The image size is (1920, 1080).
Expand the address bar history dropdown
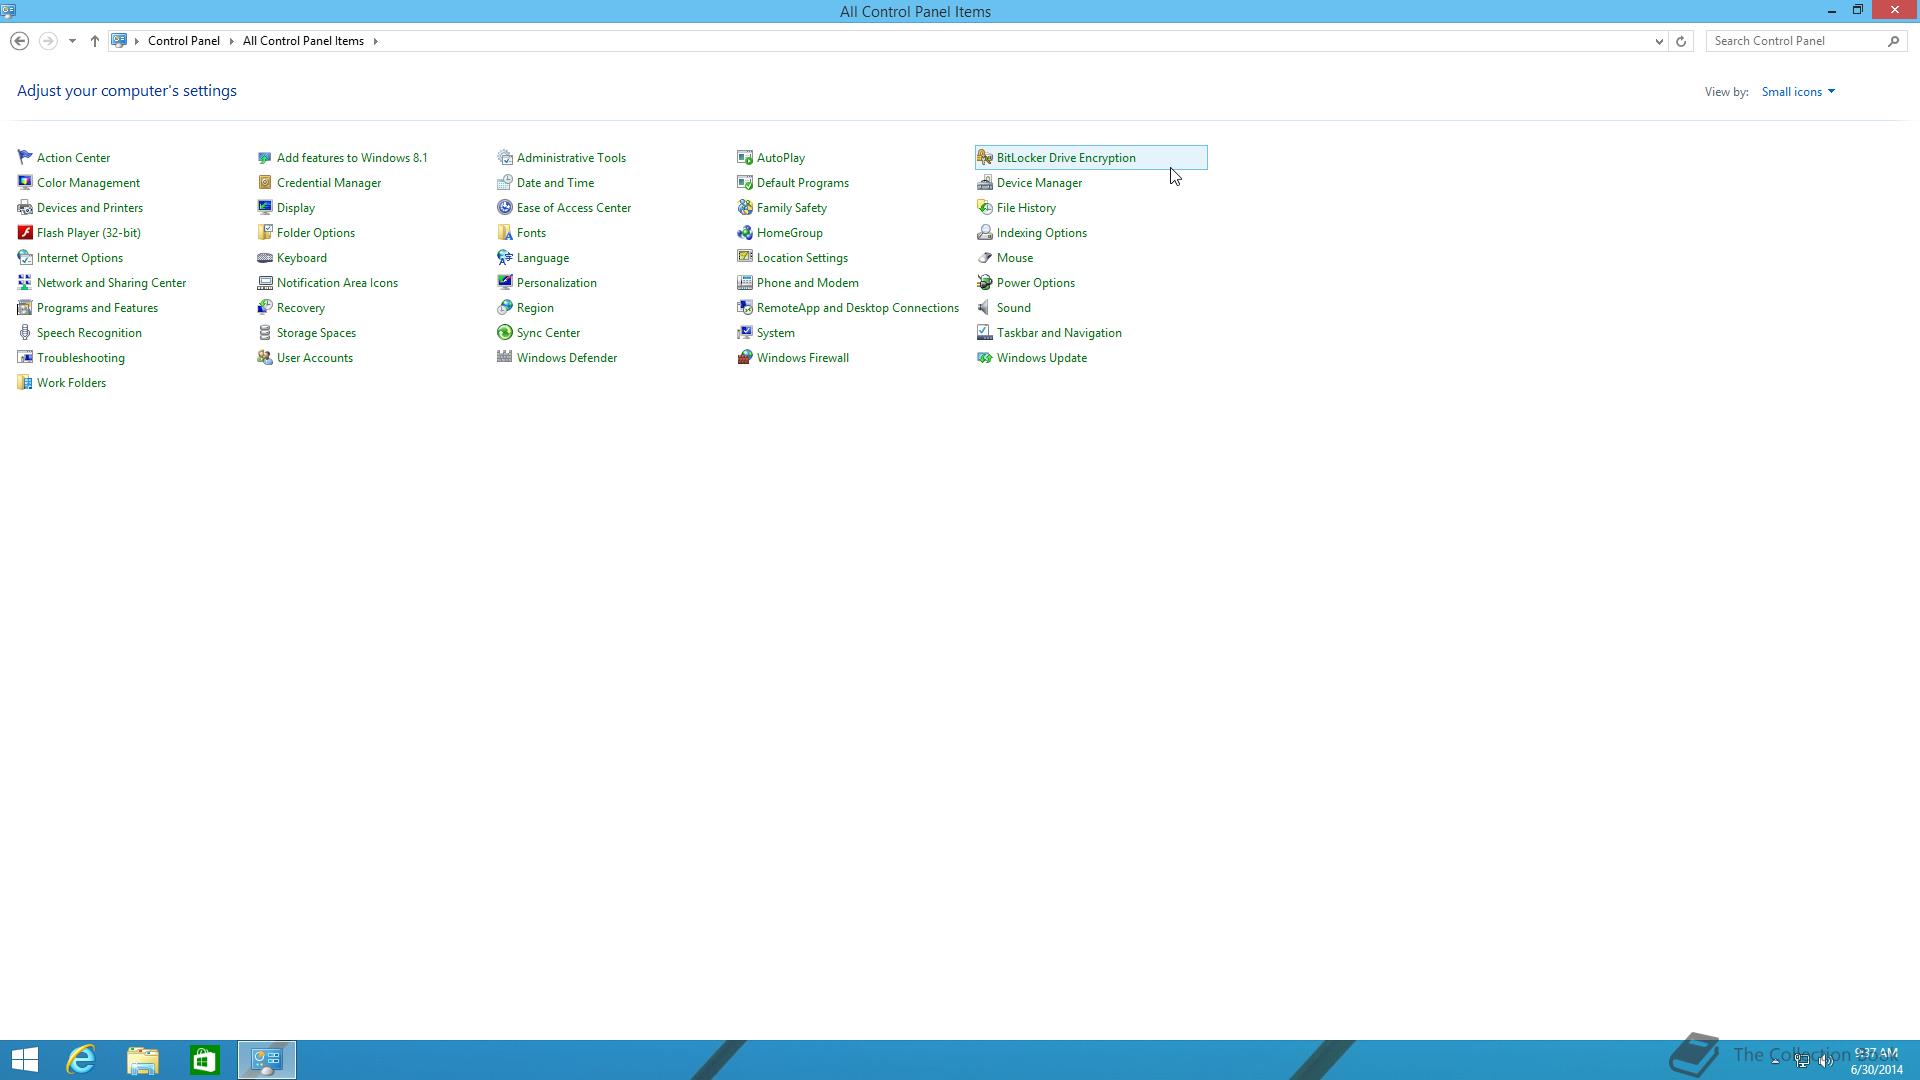coord(1659,41)
